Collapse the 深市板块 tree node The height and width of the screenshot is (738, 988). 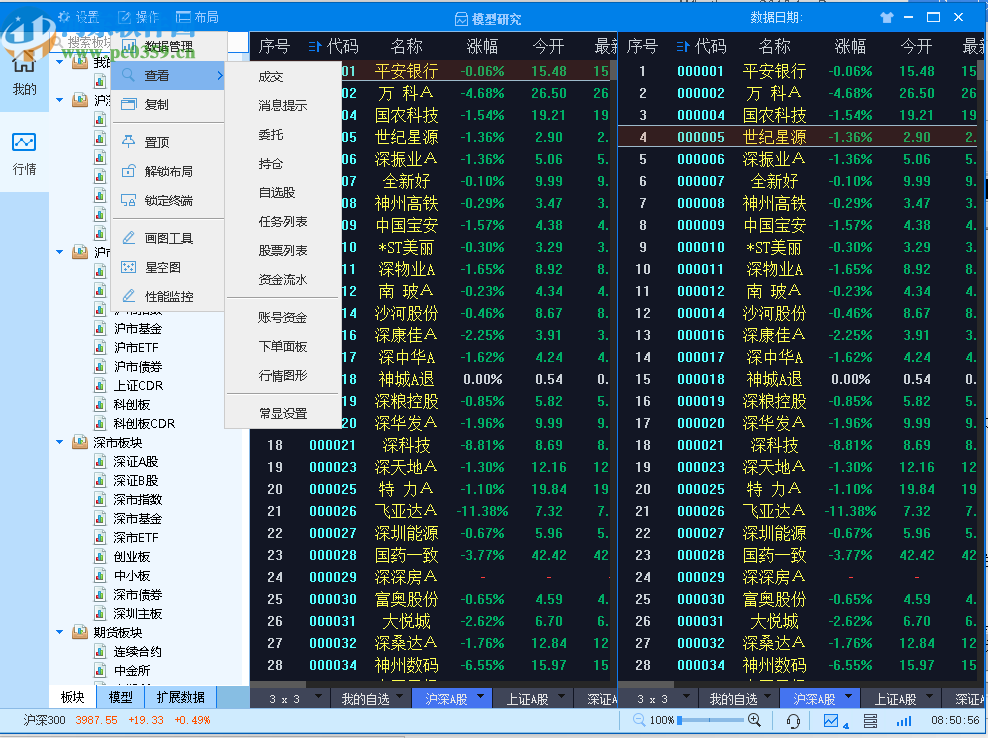tap(60, 442)
